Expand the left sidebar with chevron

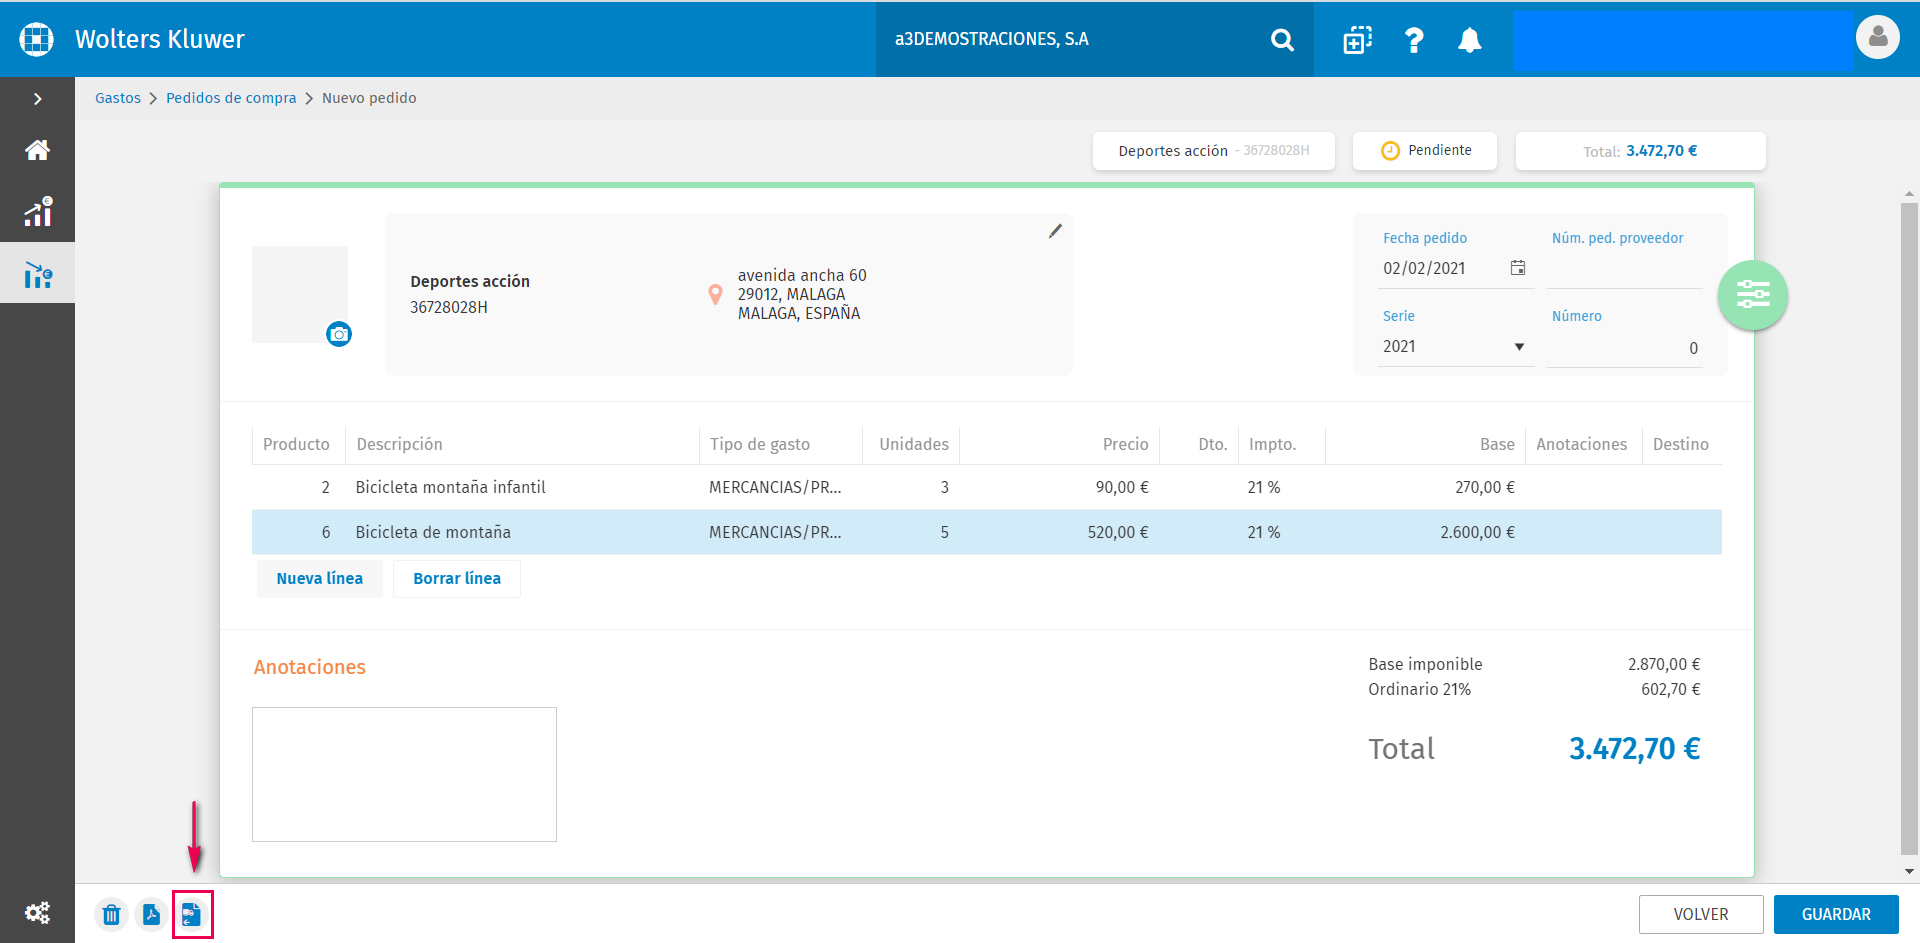coord(37,99)
